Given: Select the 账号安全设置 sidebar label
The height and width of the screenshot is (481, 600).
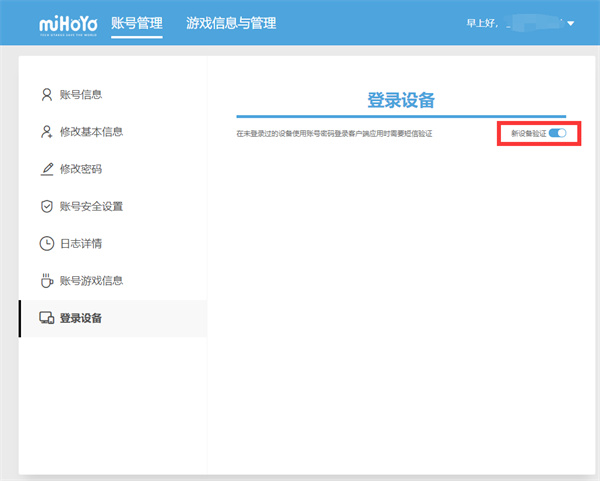Looking at the screenshot, I should point(91,206).
